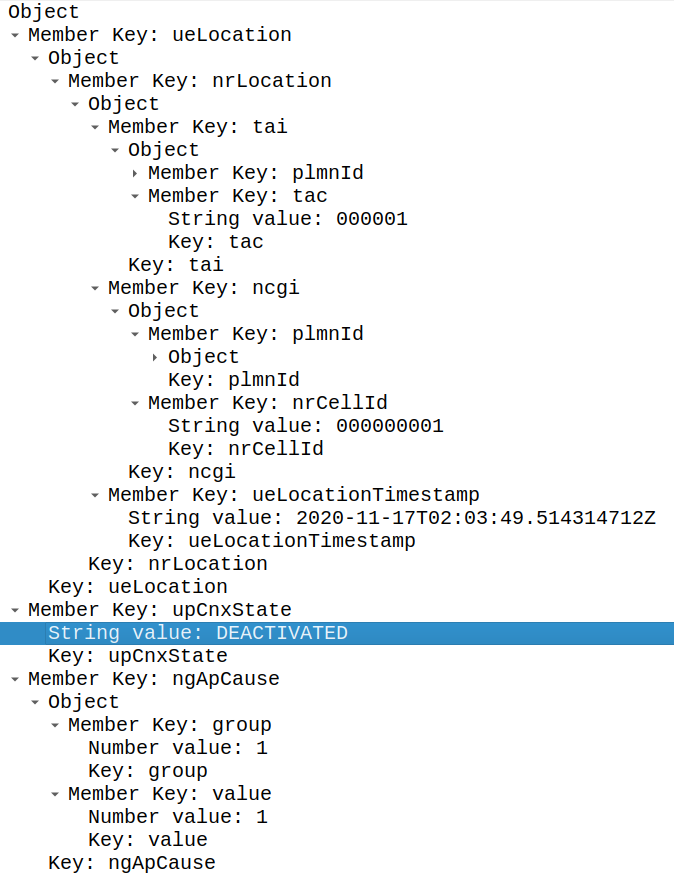Viewport: 674px width, 881px height.
Task: Collapse the ueLocation Member node
Action: tap(14, 35)
